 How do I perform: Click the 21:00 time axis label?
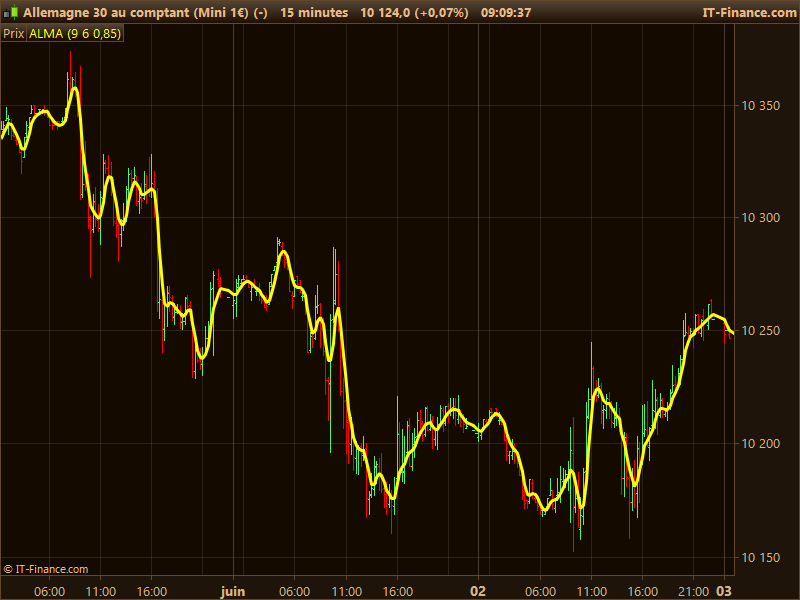point(693,592)
